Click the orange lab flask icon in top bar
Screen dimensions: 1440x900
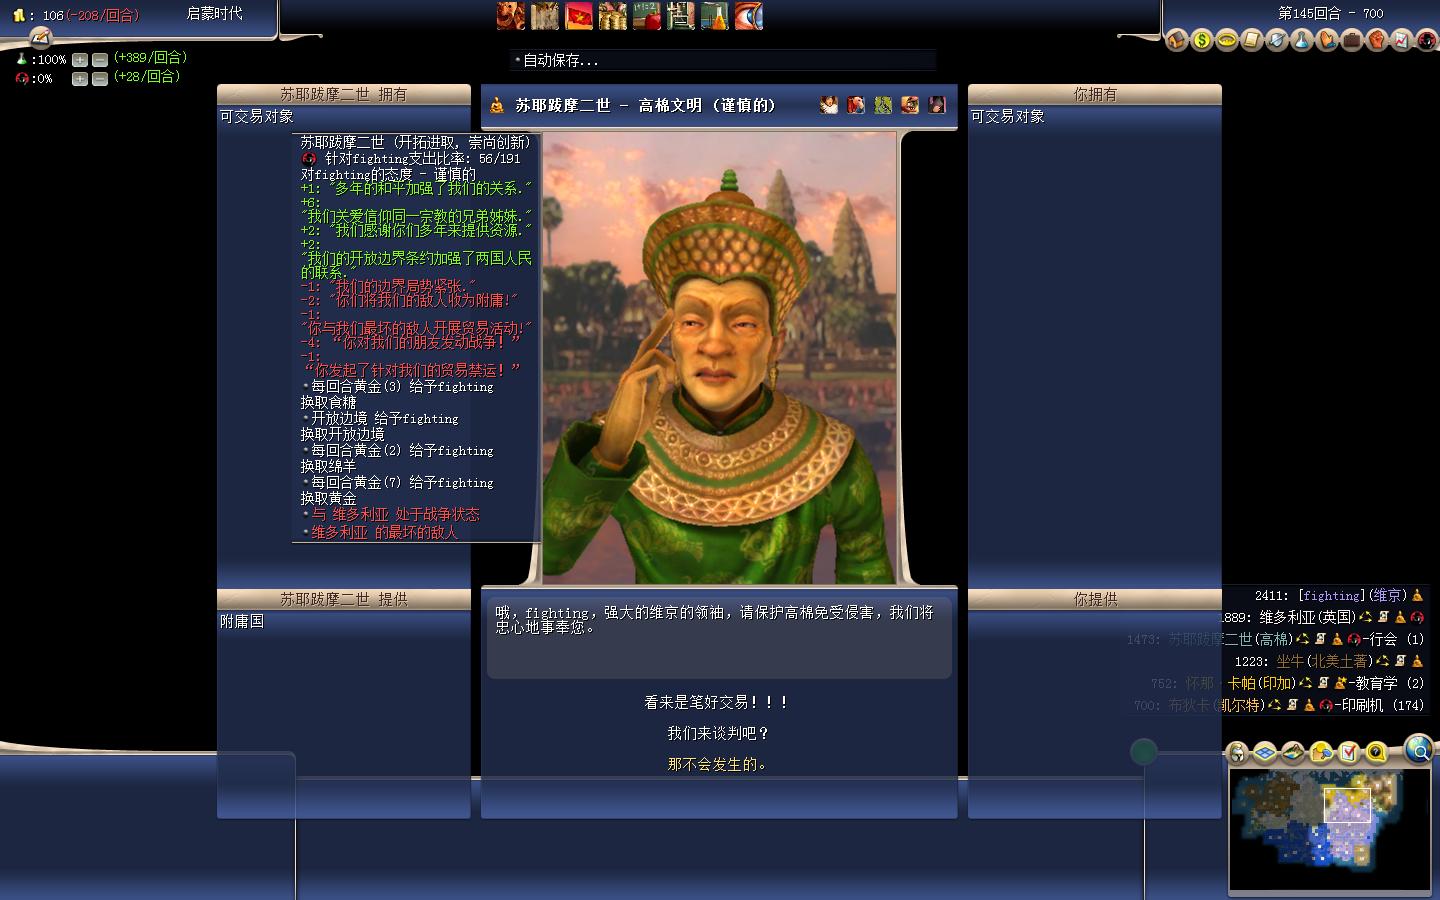[x=715, y=15]
